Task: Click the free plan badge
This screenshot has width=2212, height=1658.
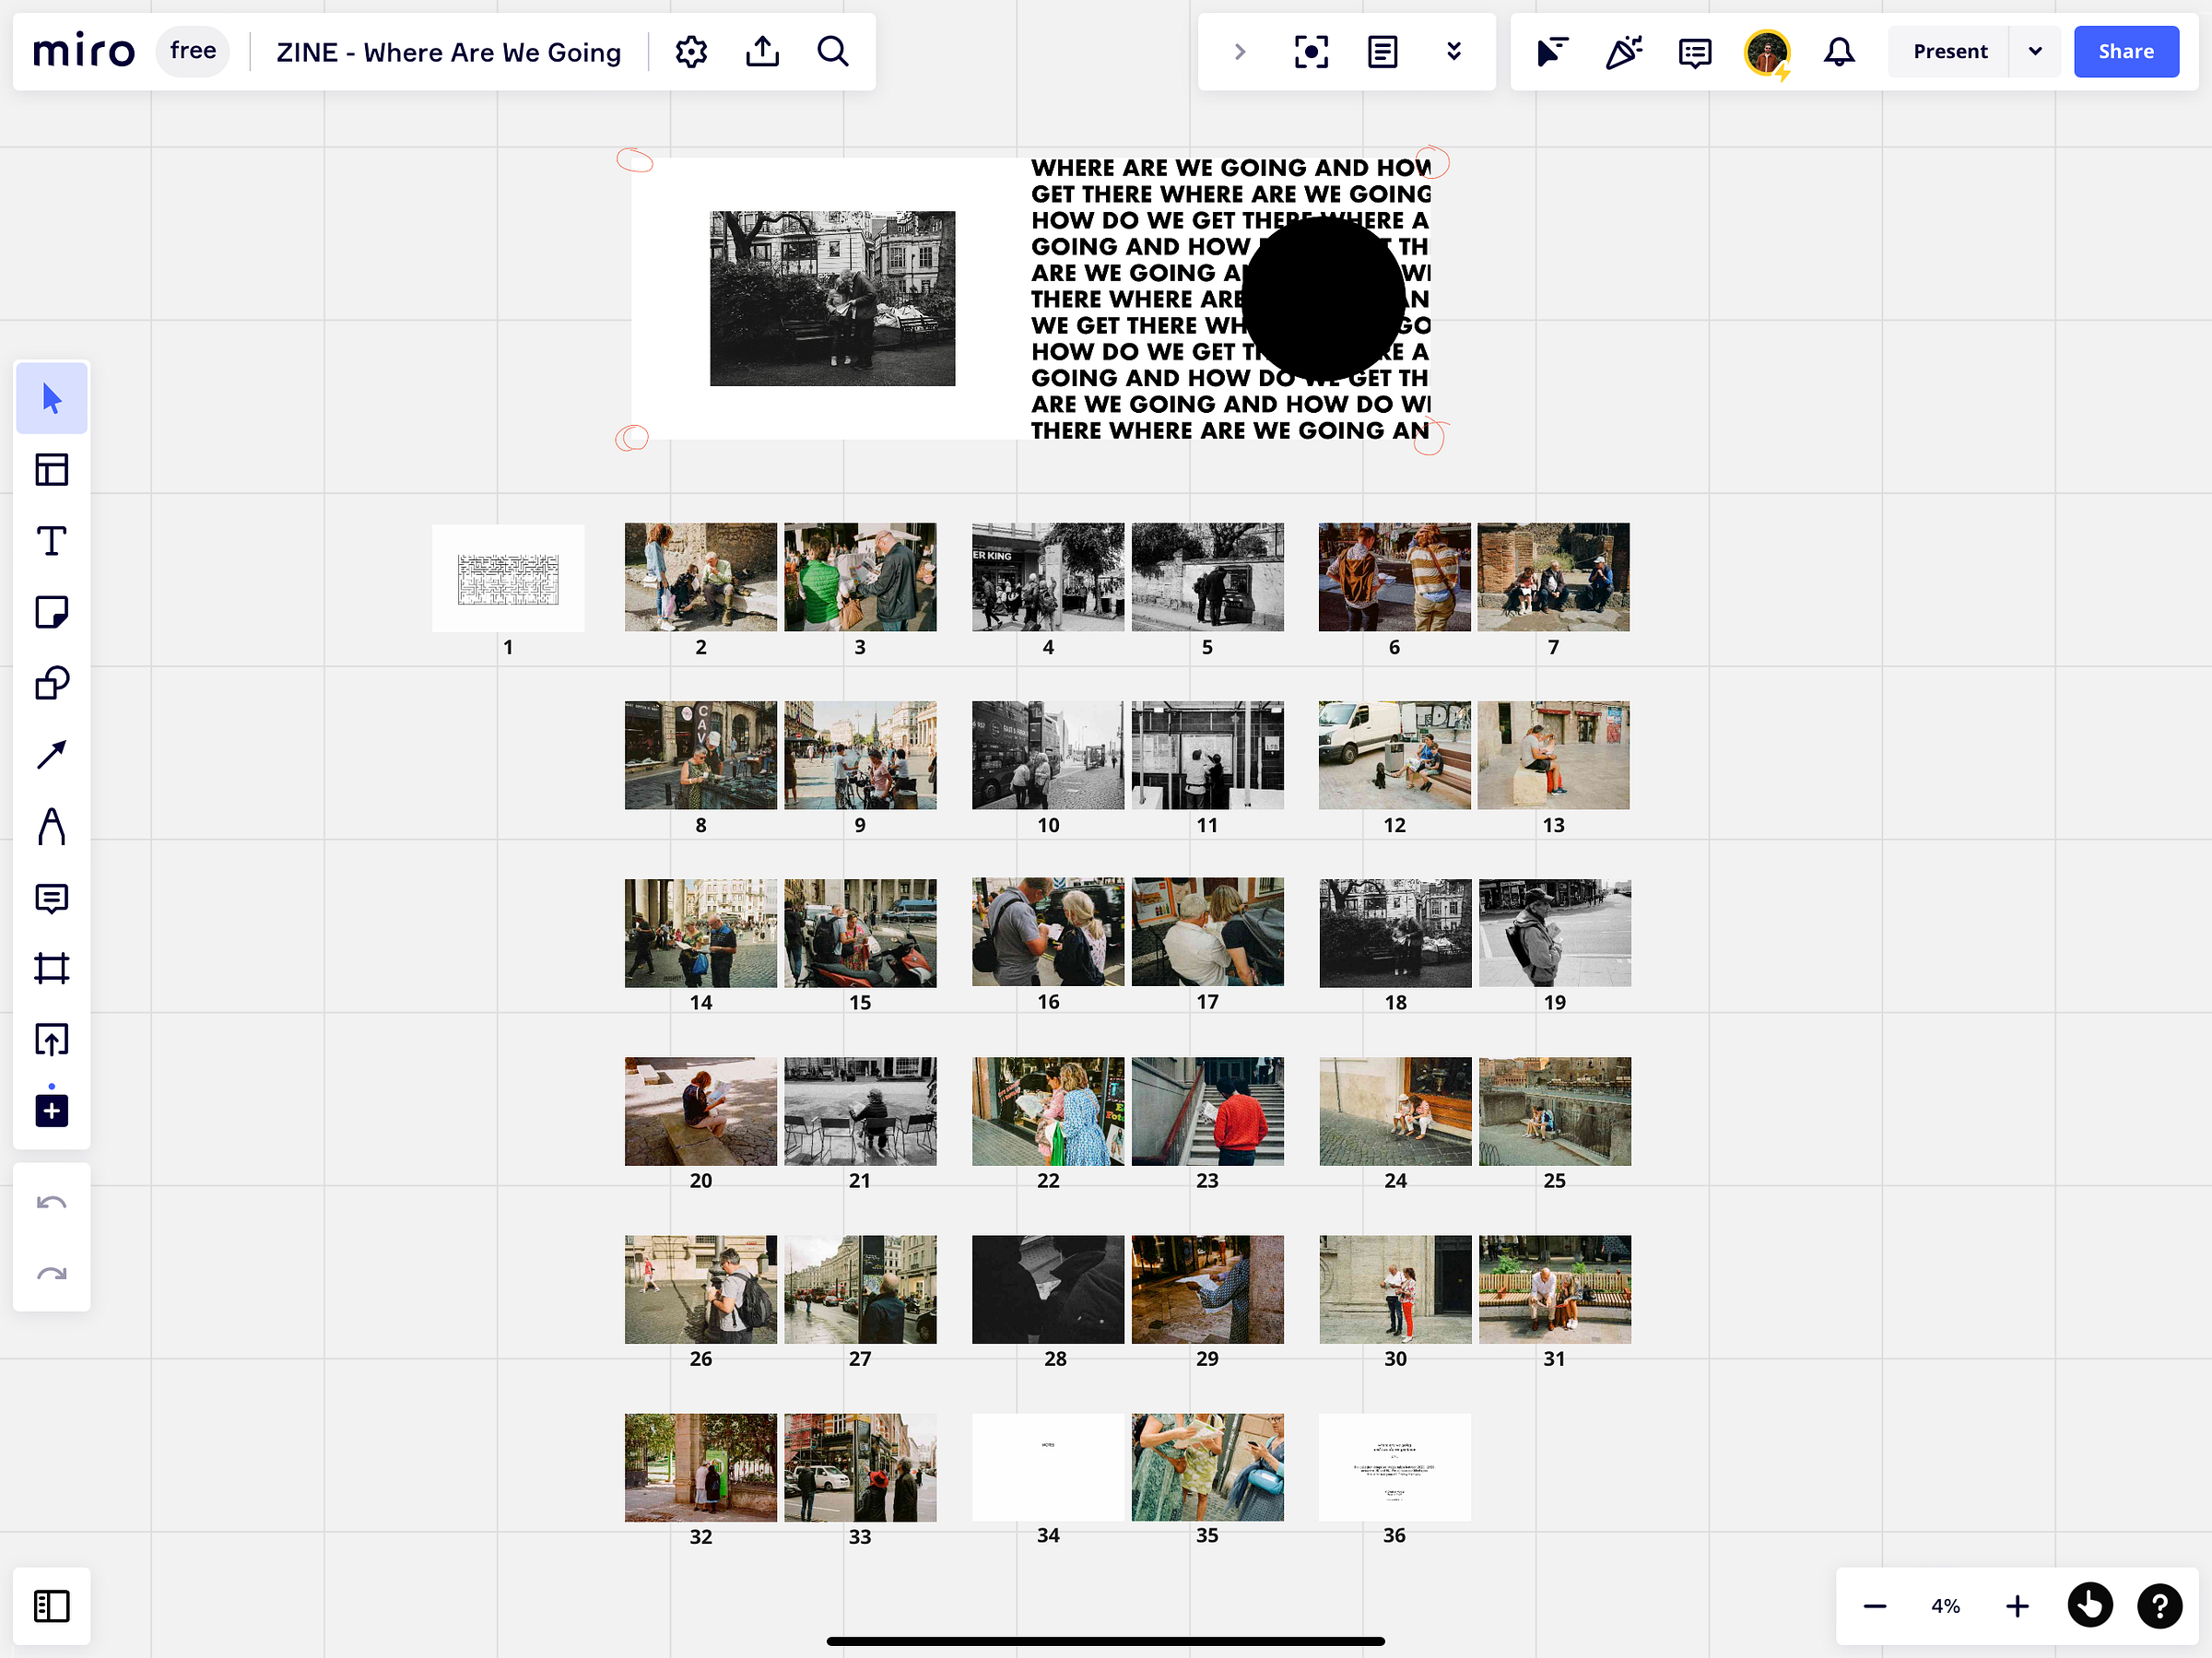Action: click(193, 51)
